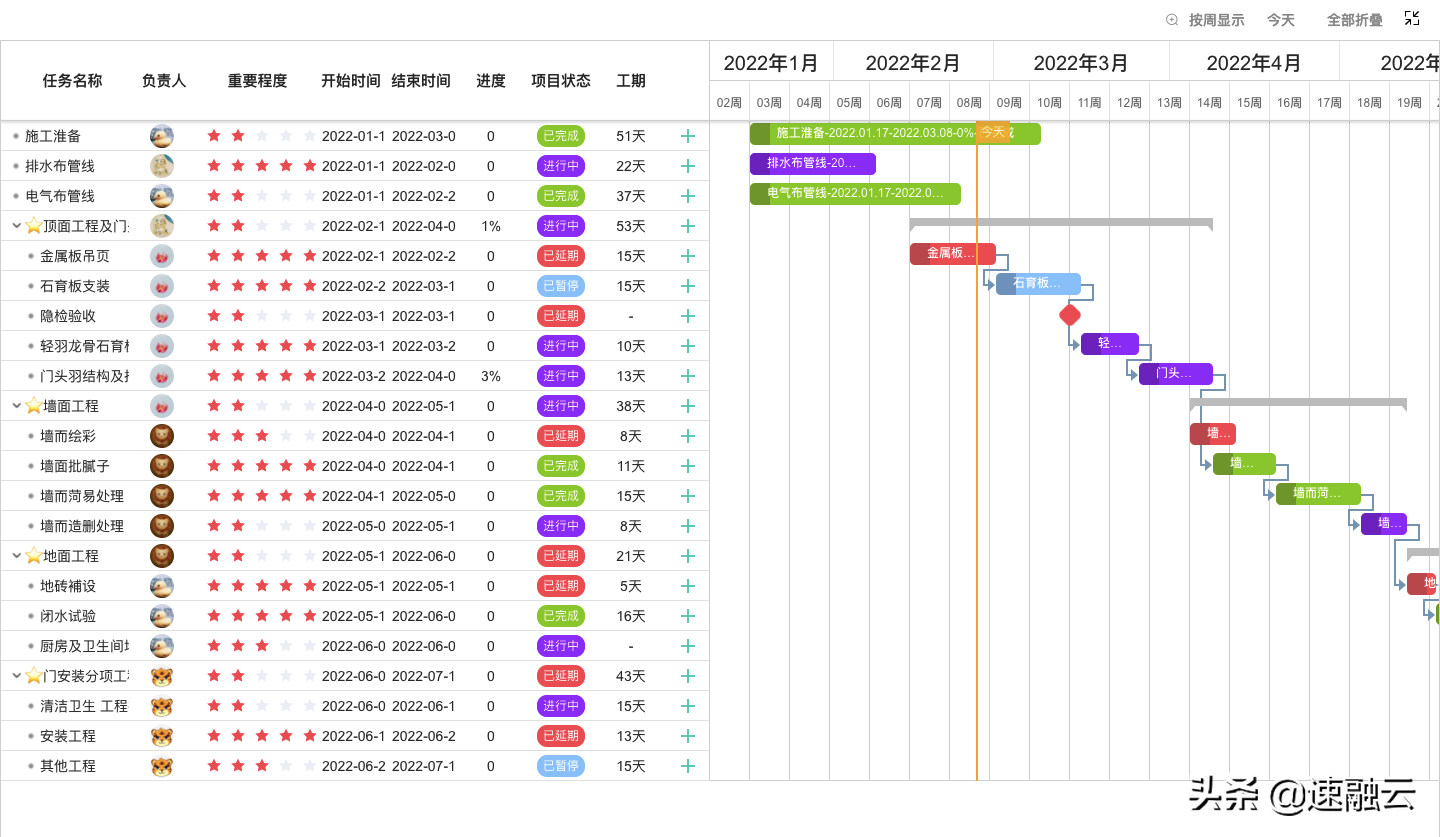Image resolution: width=1440 pixels, height=837 pixels.
Task: Click 全部折叠 to collapse all
Action: [x=1355, y=20]
